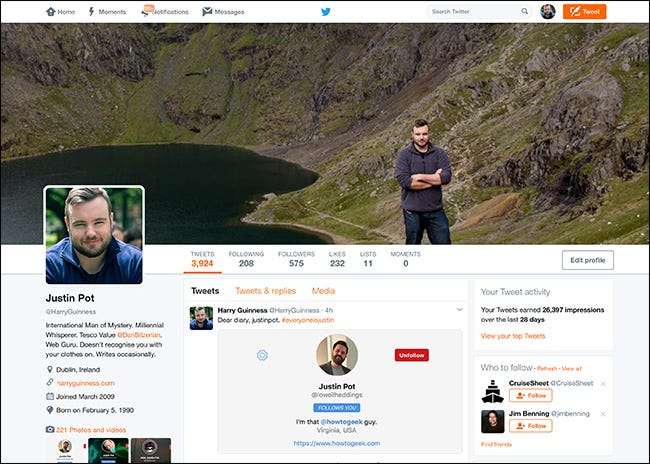Viewport: 650px width, 464px height.
Task: Click the Edit profile button
Action: point(587,260)
